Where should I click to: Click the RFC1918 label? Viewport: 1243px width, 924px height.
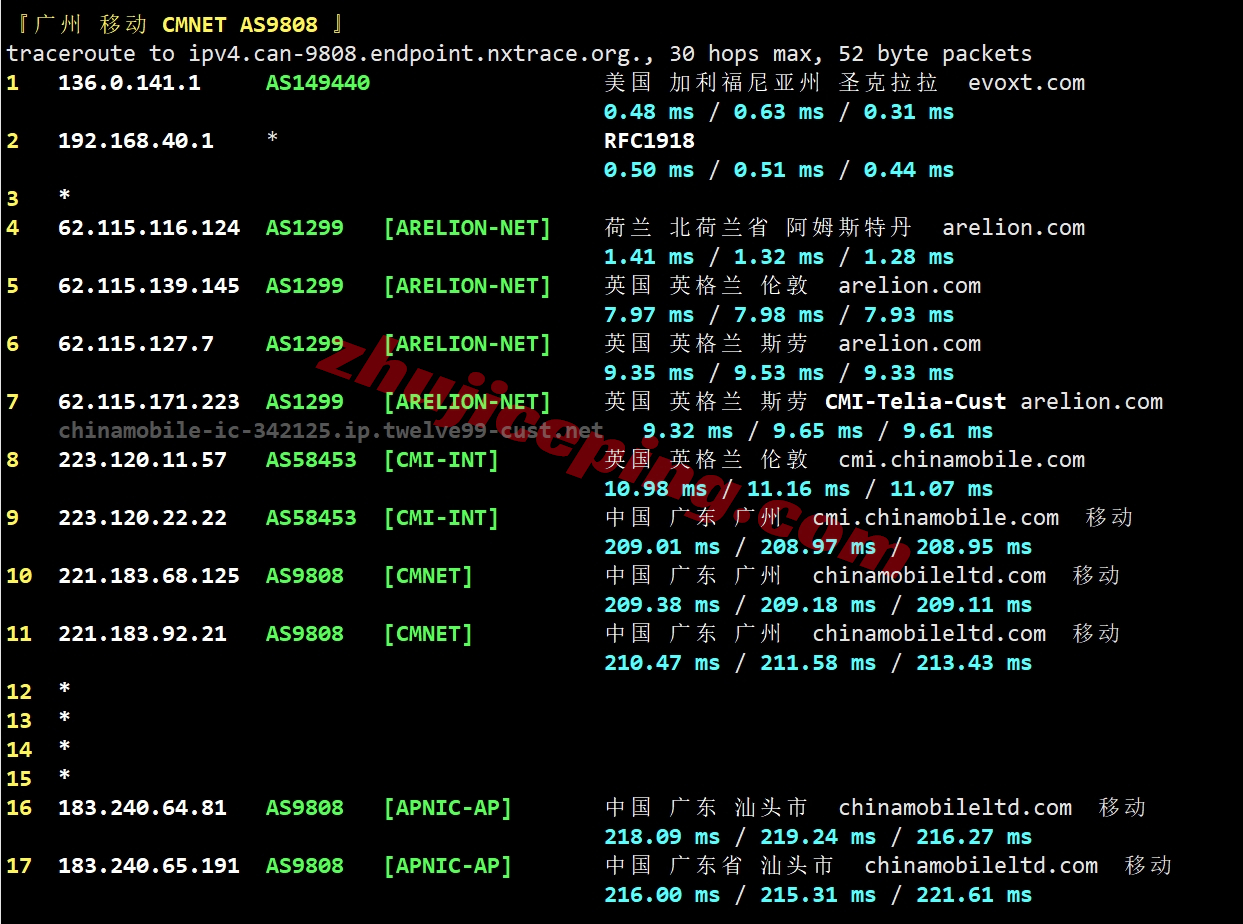(x=649, y=141)
